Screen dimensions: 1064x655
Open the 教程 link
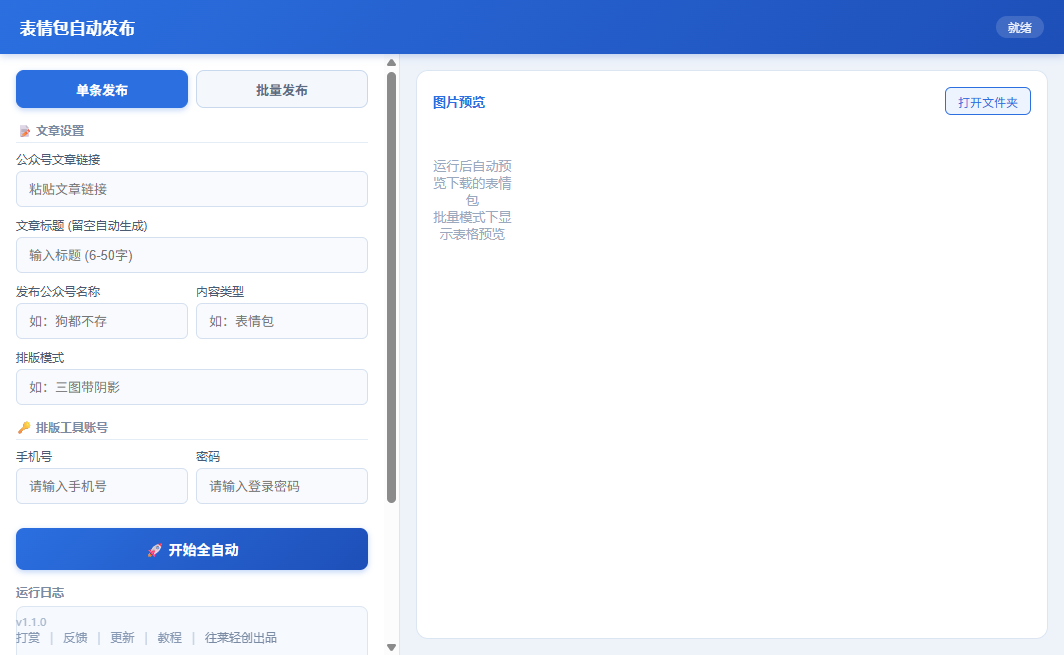click(170, 637)
